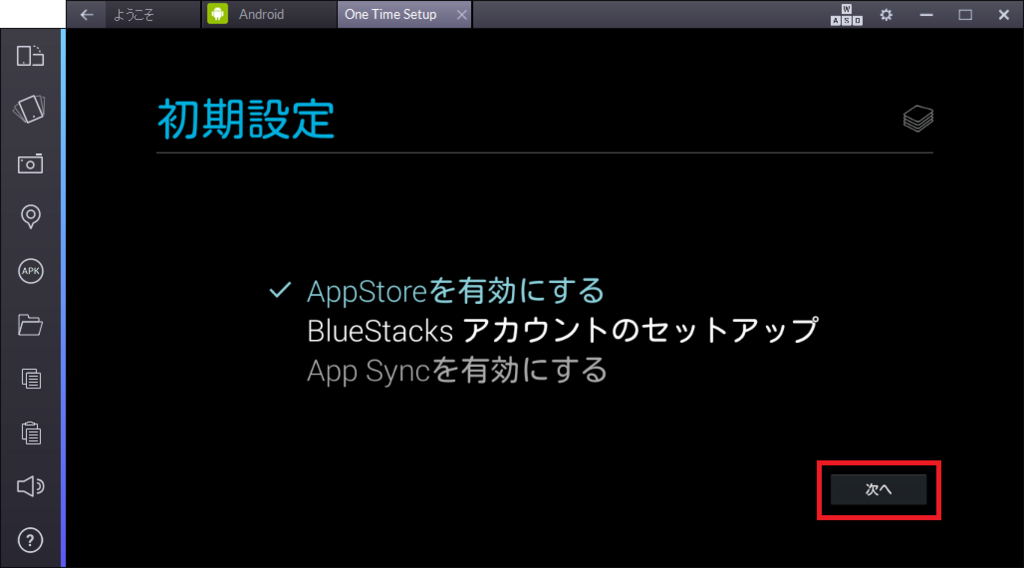Viewport: 1024px width, 568px height.
Task: Toggle screen orientation sidebar icon
Action: tap(31, 56)
